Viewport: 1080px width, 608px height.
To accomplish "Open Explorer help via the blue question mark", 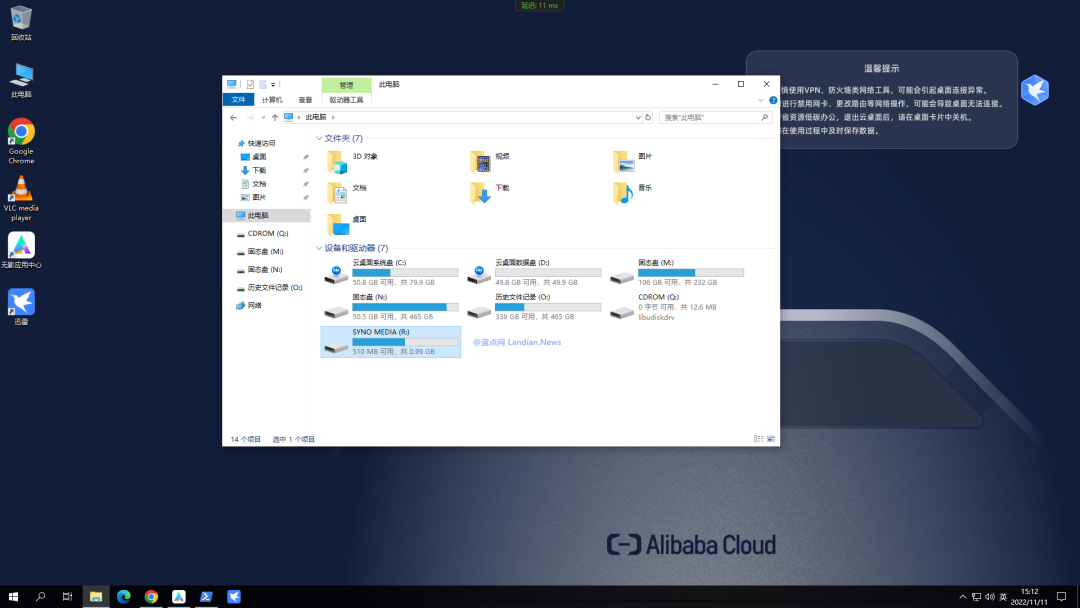I will click(x=773, y=101).
